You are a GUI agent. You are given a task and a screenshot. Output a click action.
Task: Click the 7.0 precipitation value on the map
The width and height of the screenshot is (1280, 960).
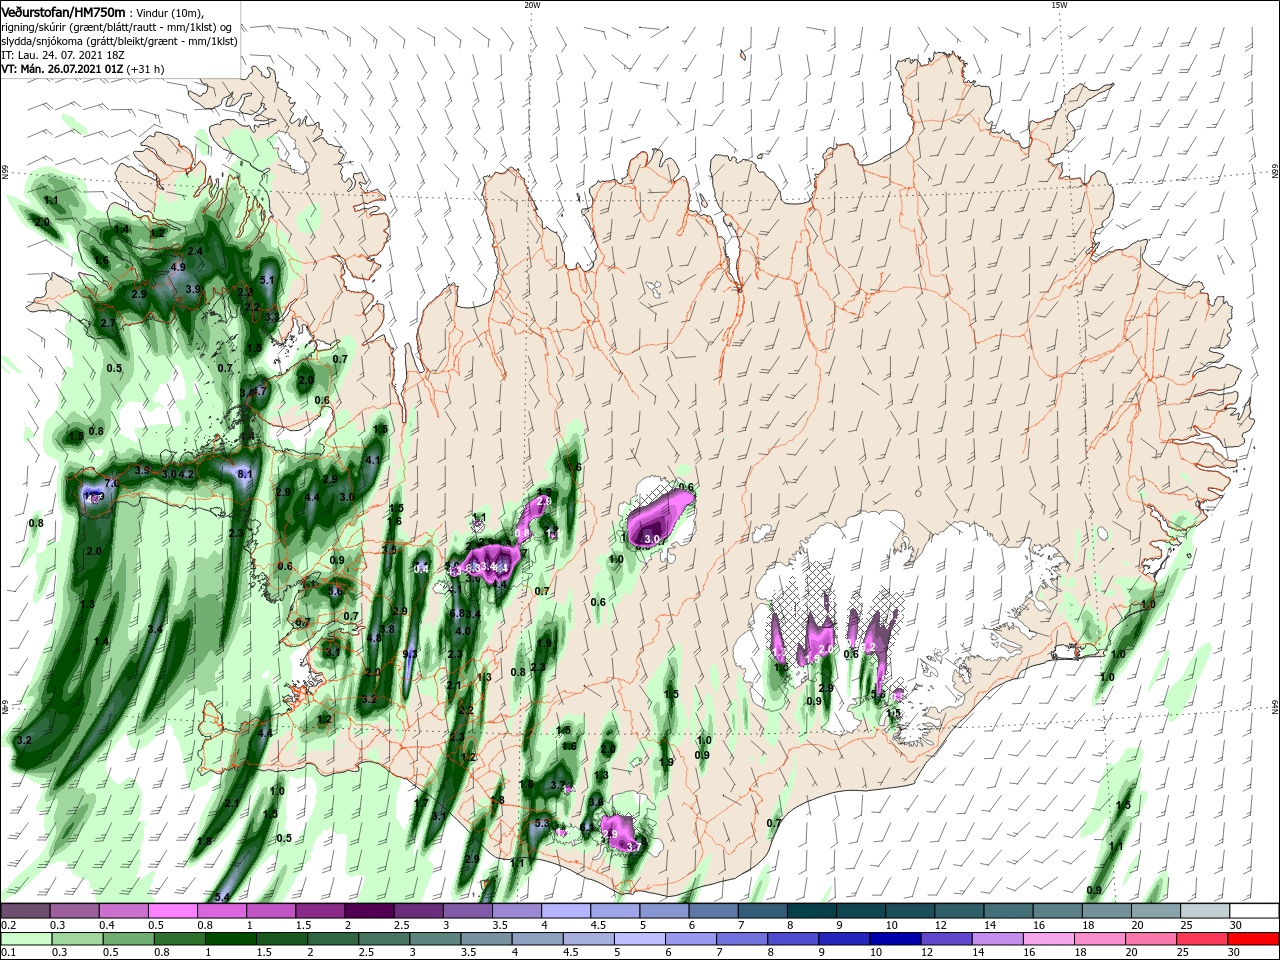click(x=112, y=483)
